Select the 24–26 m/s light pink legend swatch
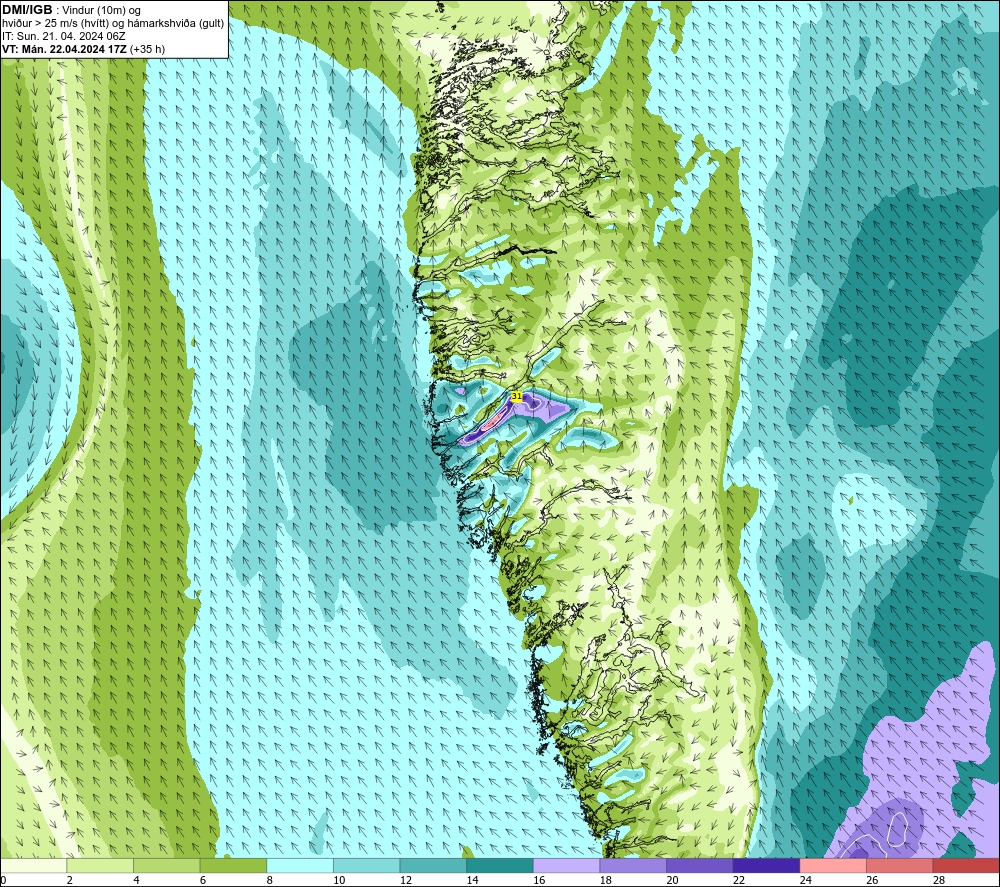The image size is (1000, 887). point(833,865)
